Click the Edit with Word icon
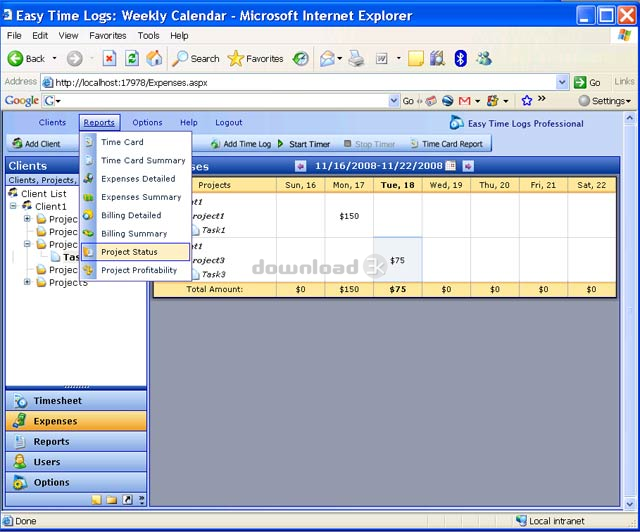 [x=382, y=59]
